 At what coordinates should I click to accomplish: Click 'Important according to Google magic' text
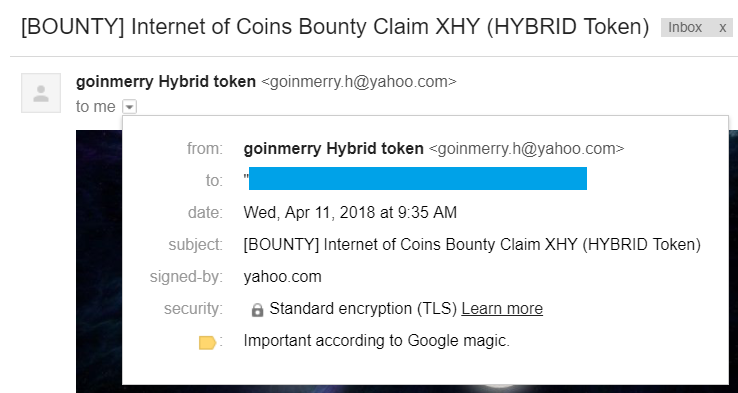[x=377, y=340]
